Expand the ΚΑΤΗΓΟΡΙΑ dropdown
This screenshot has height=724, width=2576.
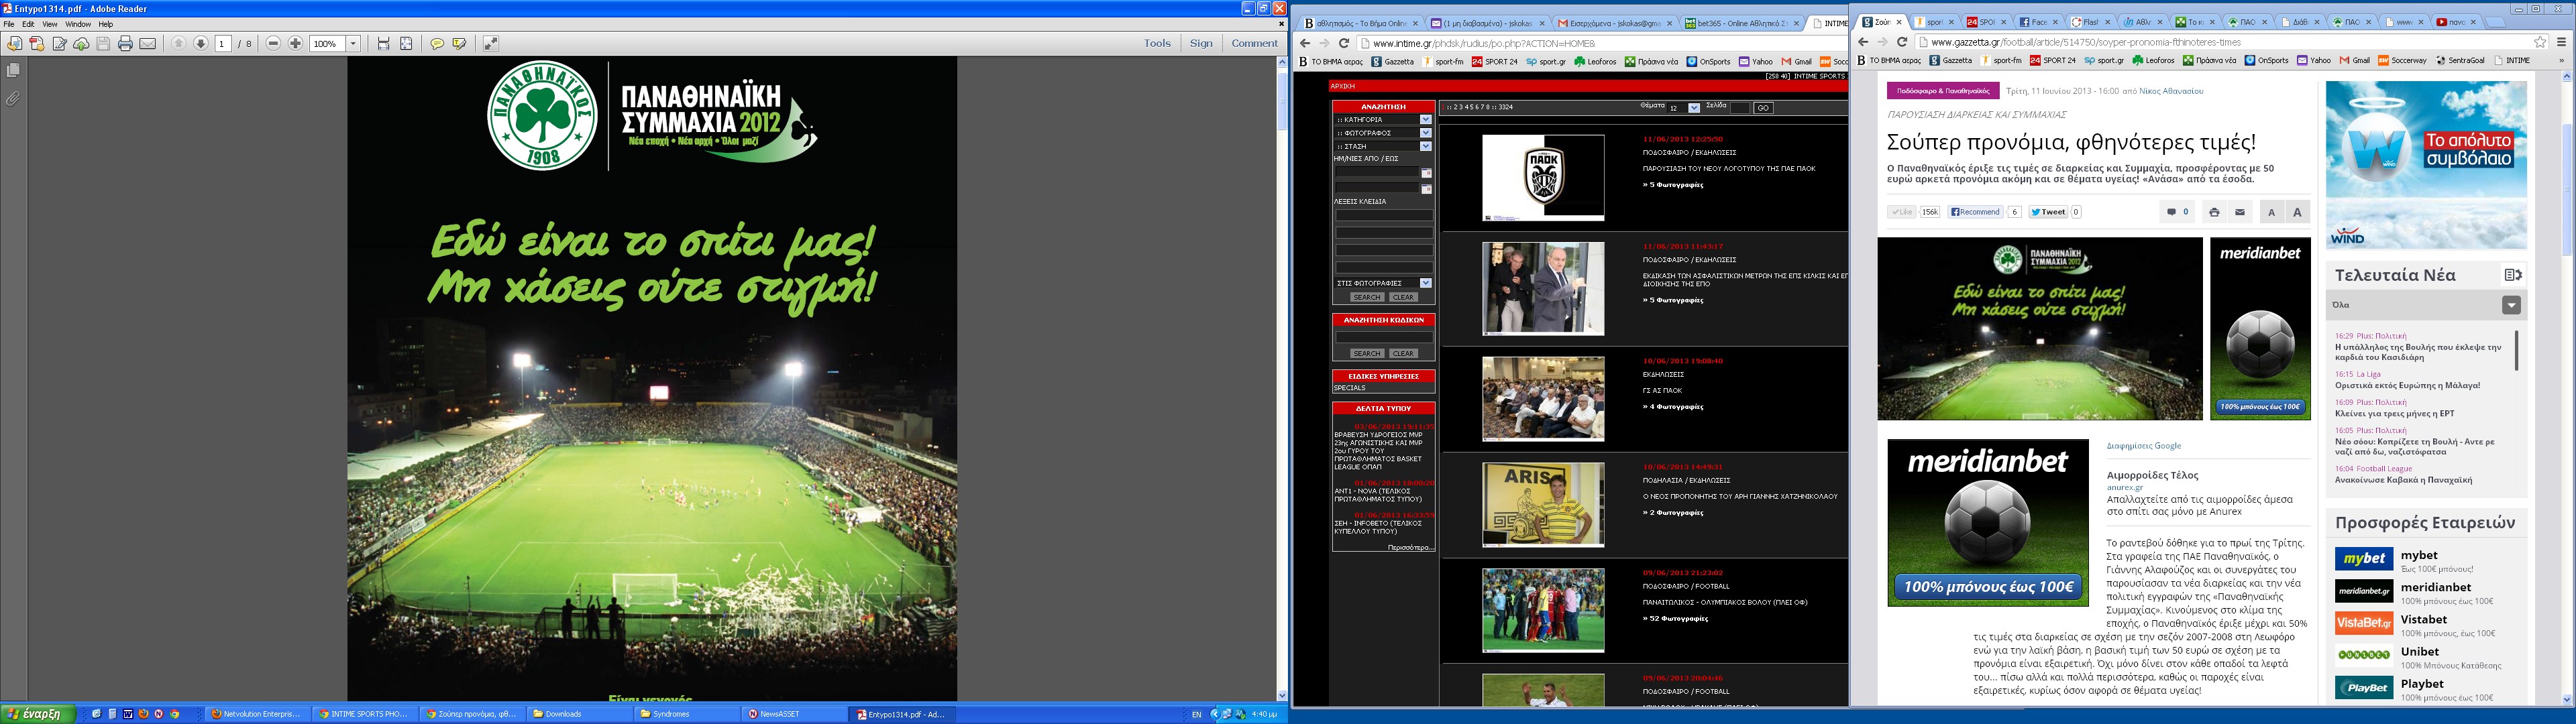[1425, 120]
